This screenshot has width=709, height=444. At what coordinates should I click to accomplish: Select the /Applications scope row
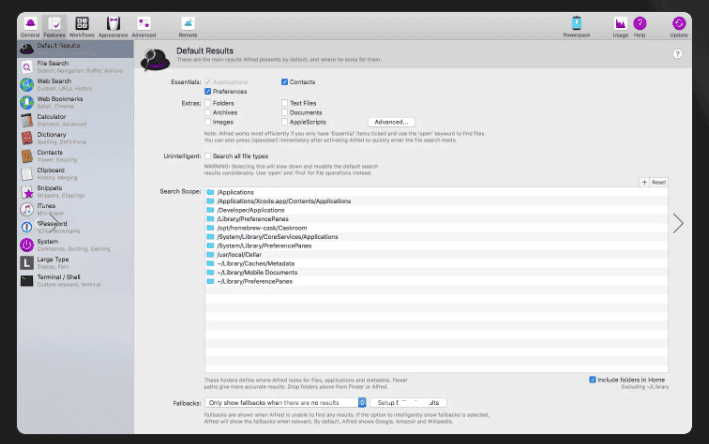tap(436, 192)
